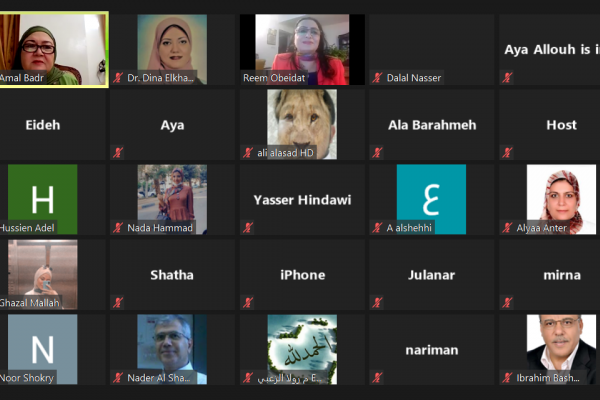
Task: Click the muted mic icon on the iPhone tile
Action: (248, 303)
